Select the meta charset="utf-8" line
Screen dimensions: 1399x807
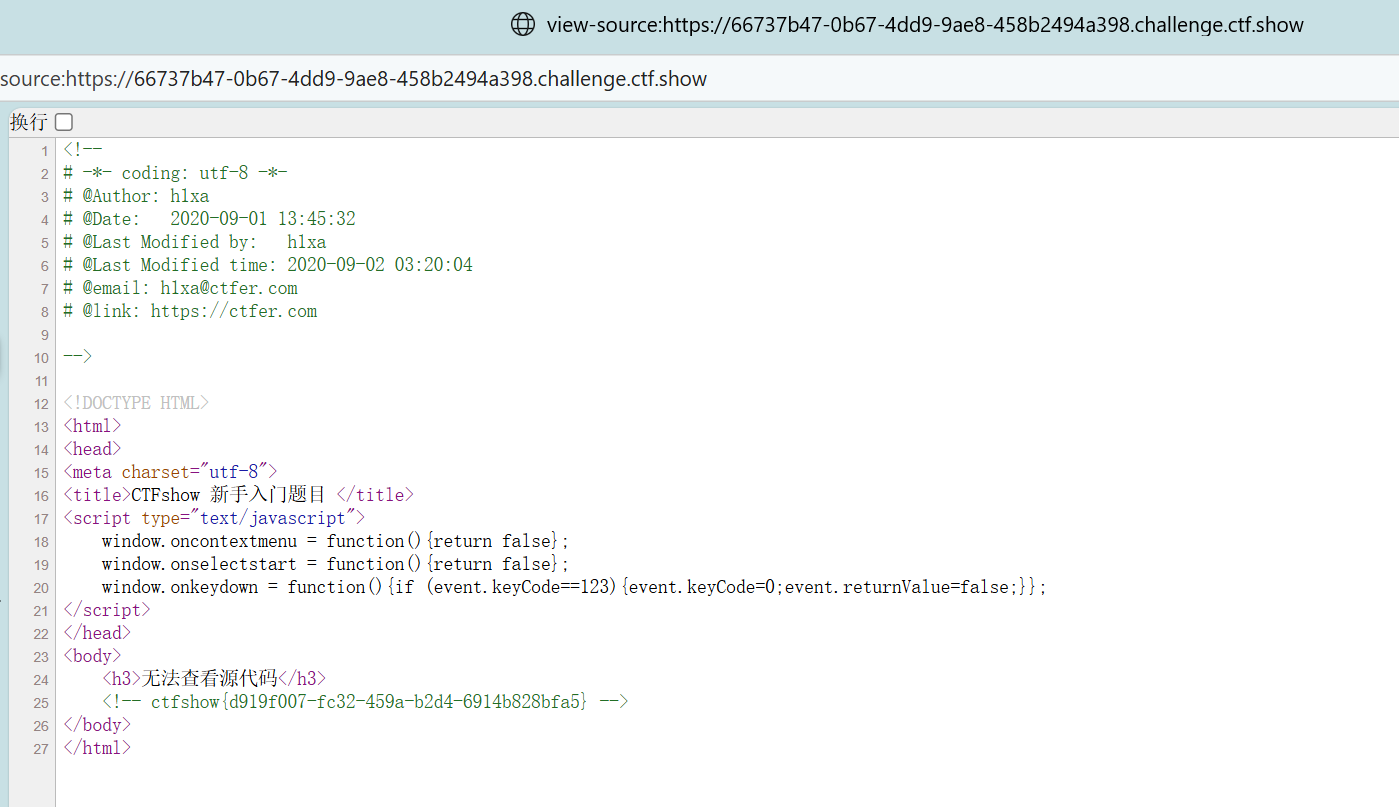coord(170,472)
